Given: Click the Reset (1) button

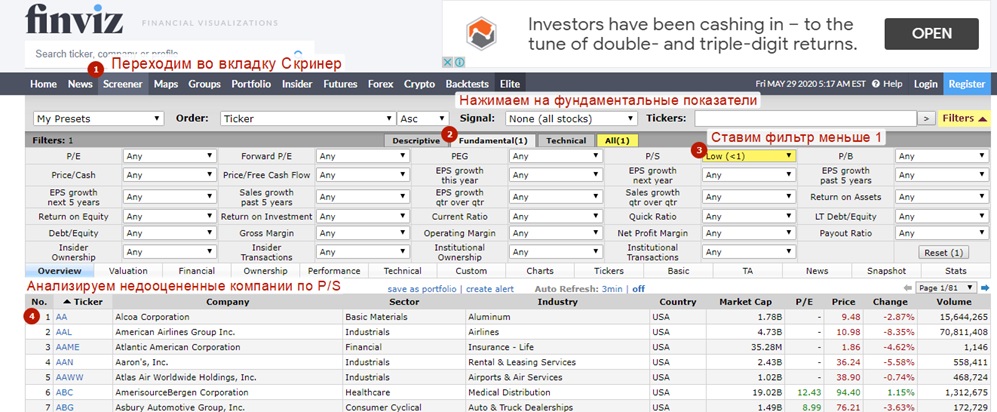Looking at the screenshot, I should click(943, 252).
